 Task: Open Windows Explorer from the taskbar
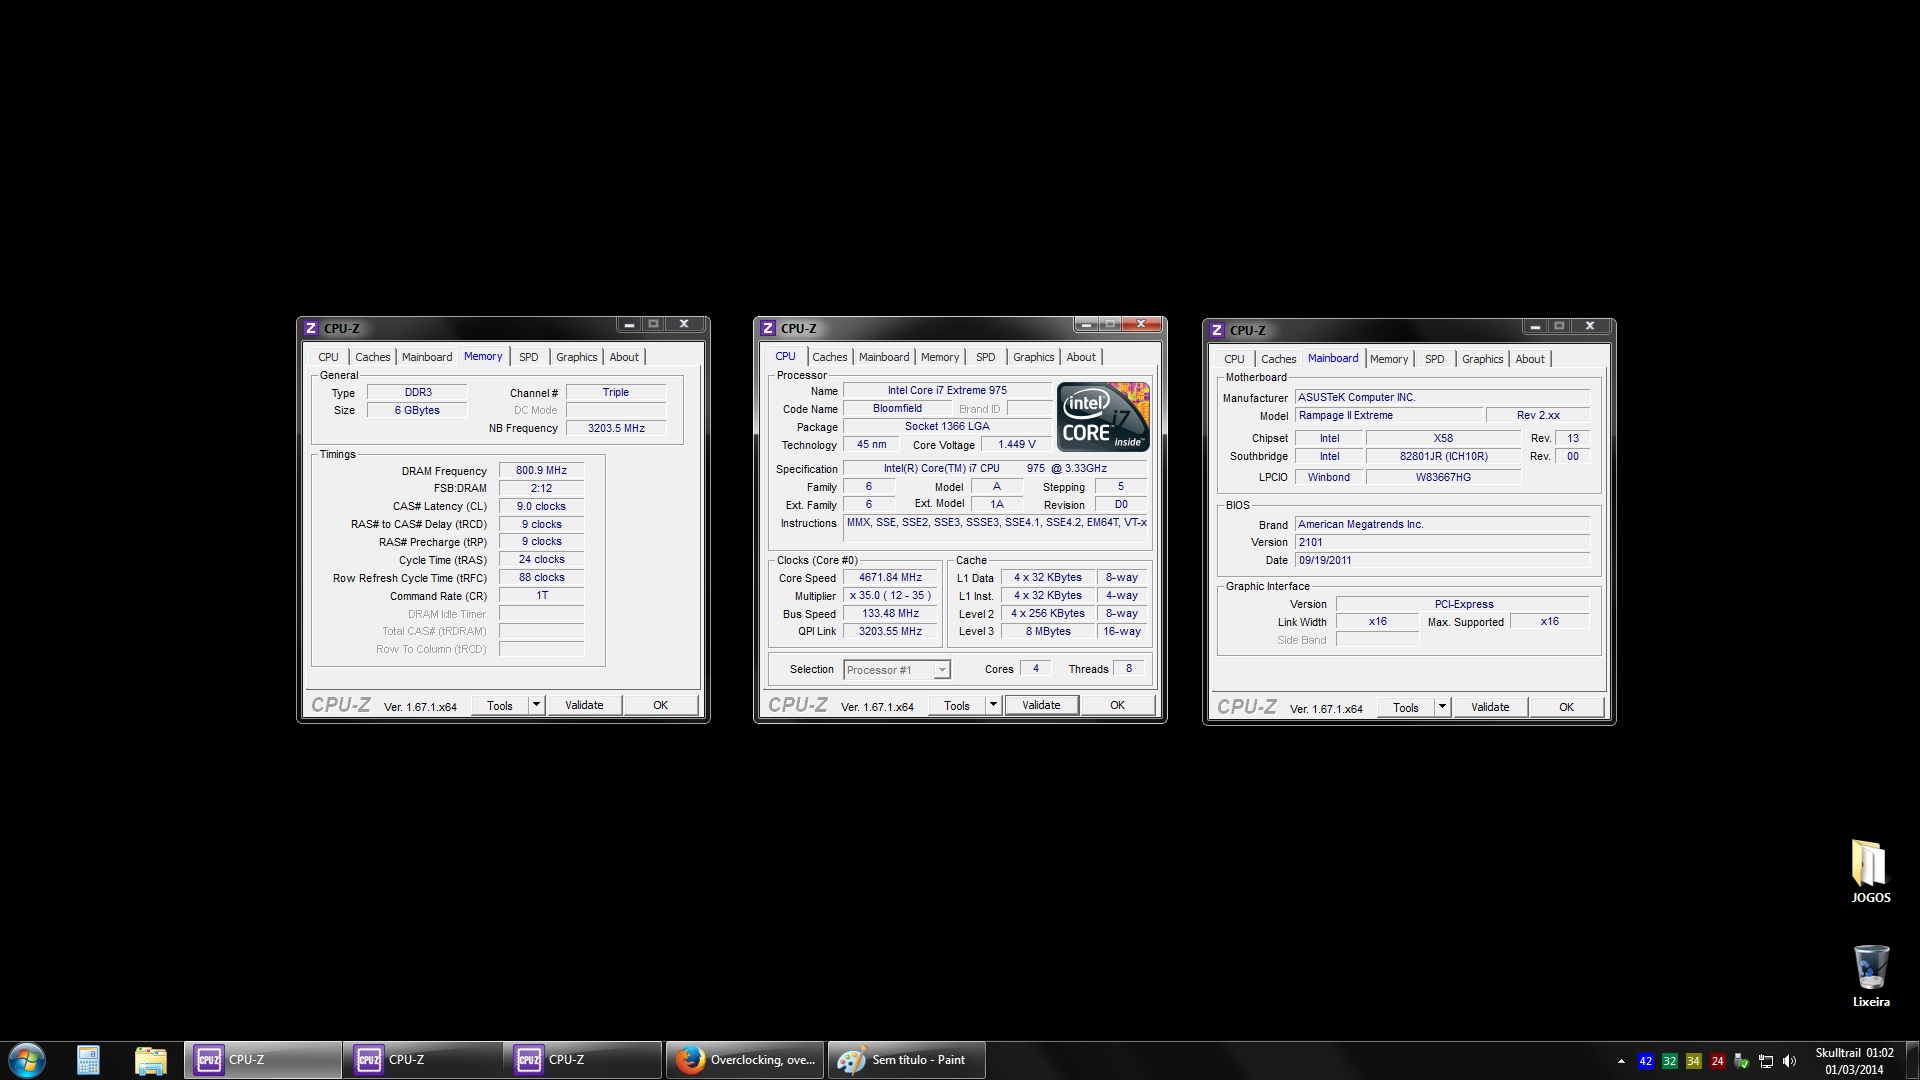click(150, 1060)
